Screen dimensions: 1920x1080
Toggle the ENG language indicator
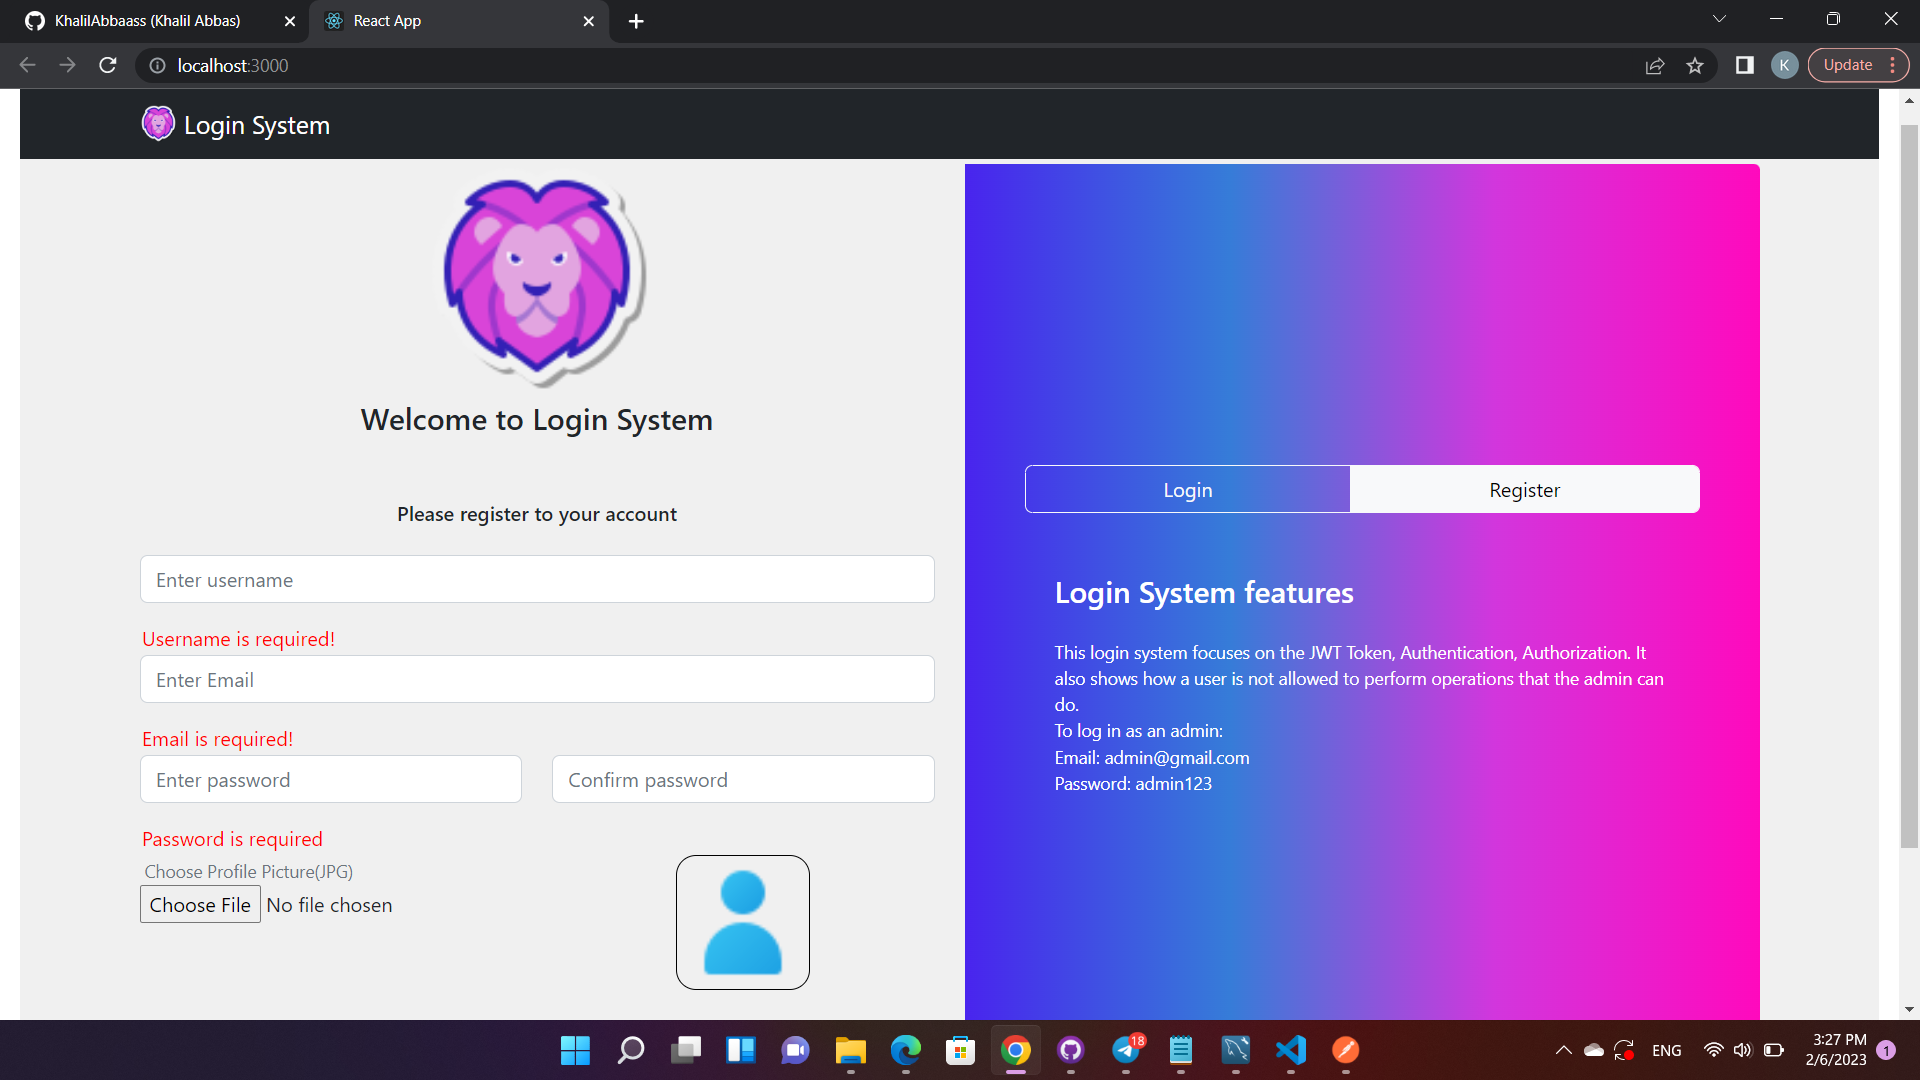coord(1666,1050)
